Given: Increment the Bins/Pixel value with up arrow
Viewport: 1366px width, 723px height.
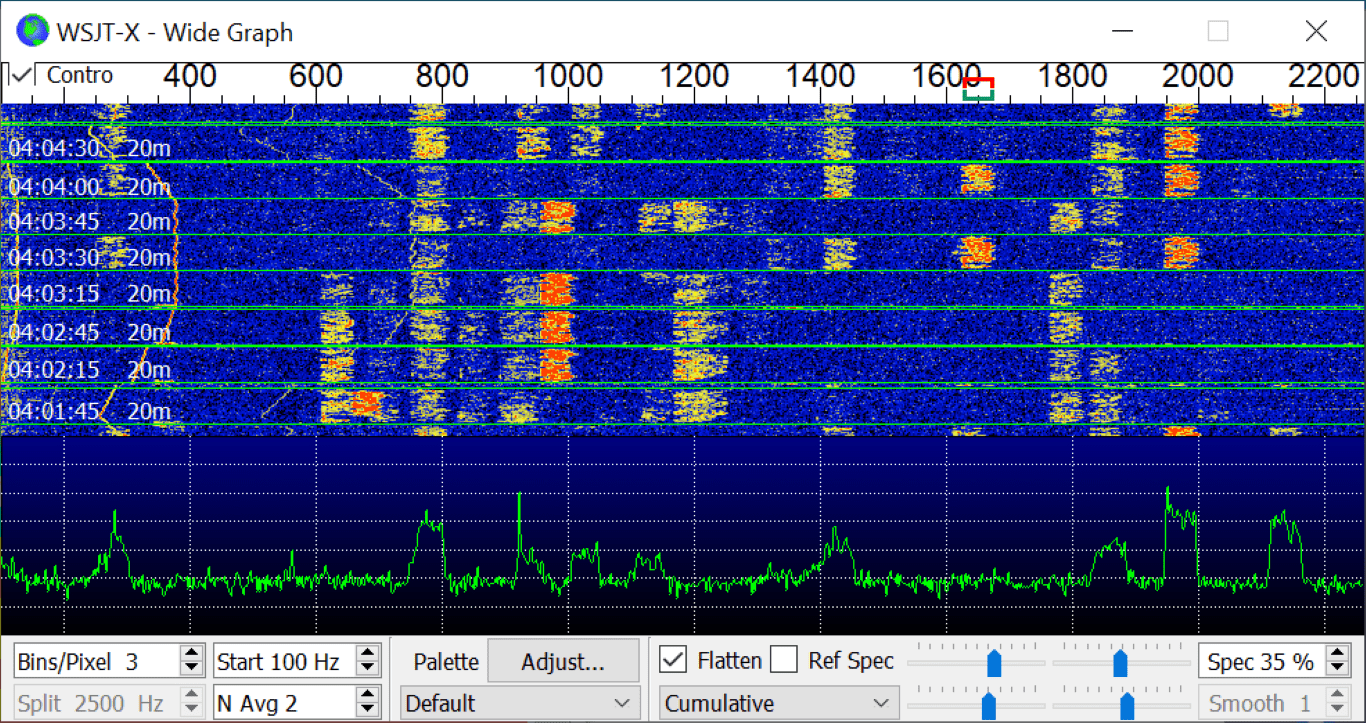Looking at the screenshot, I should (190, 654).
